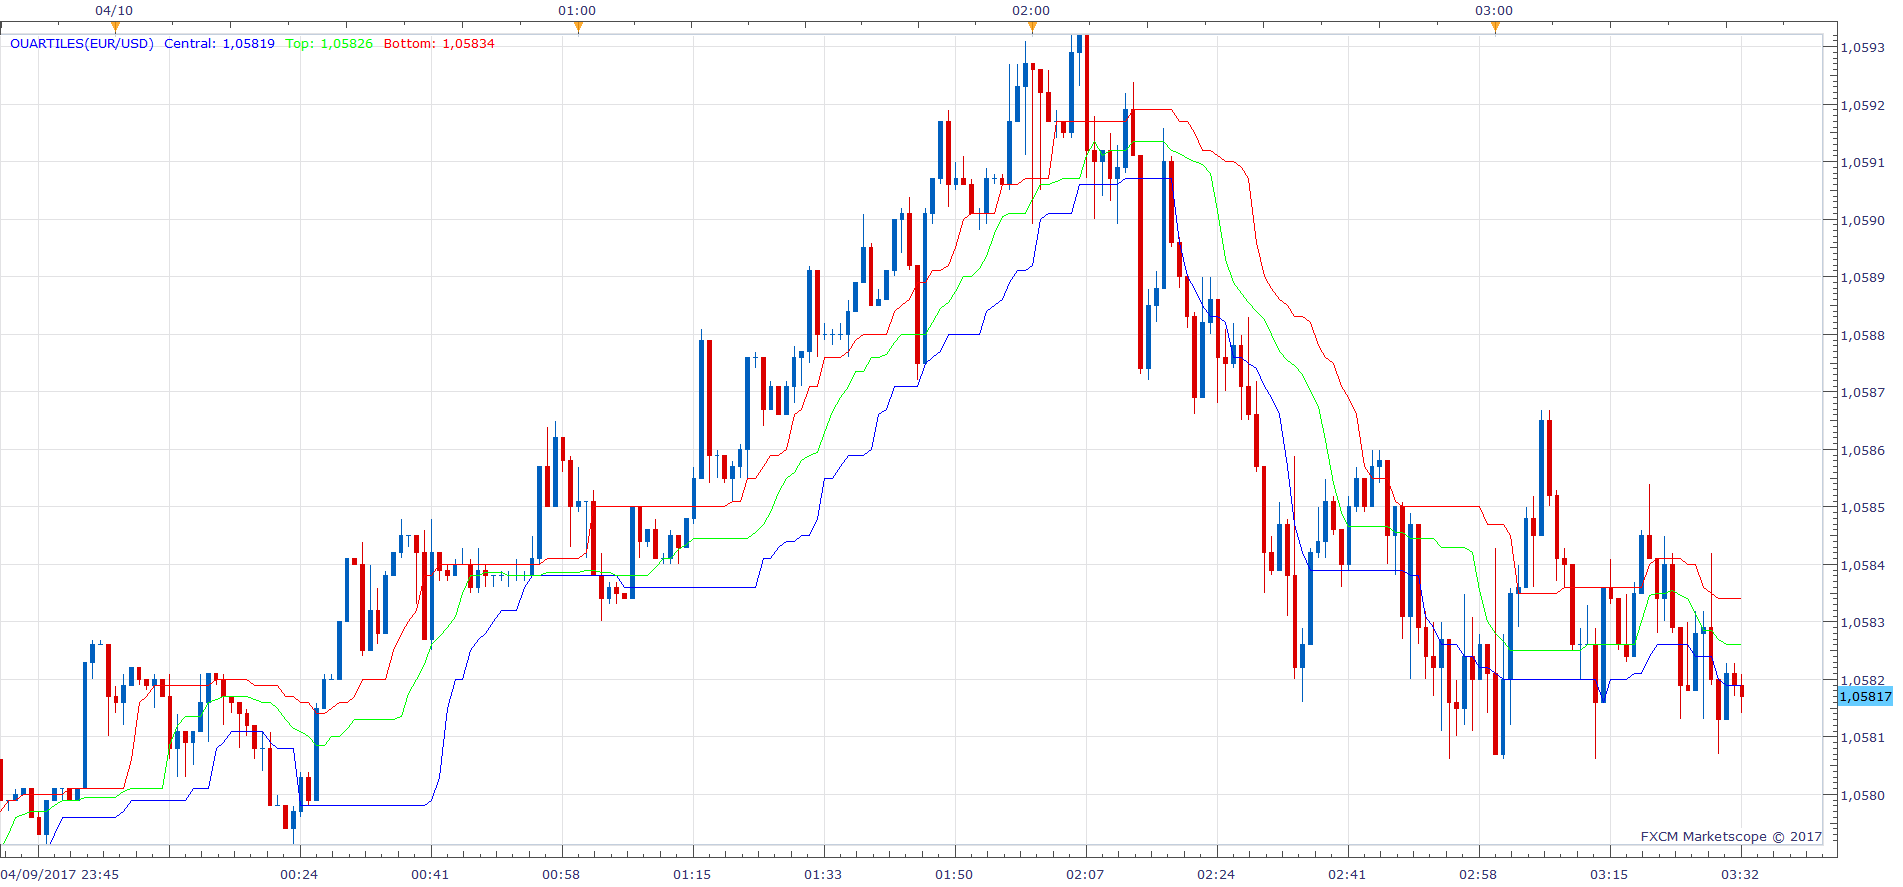Image resolution: width=1903 pixels, height=887 pixels.
Task: Click the 02:00 hour marker triangle
Action: click(x=1032, y=27)
